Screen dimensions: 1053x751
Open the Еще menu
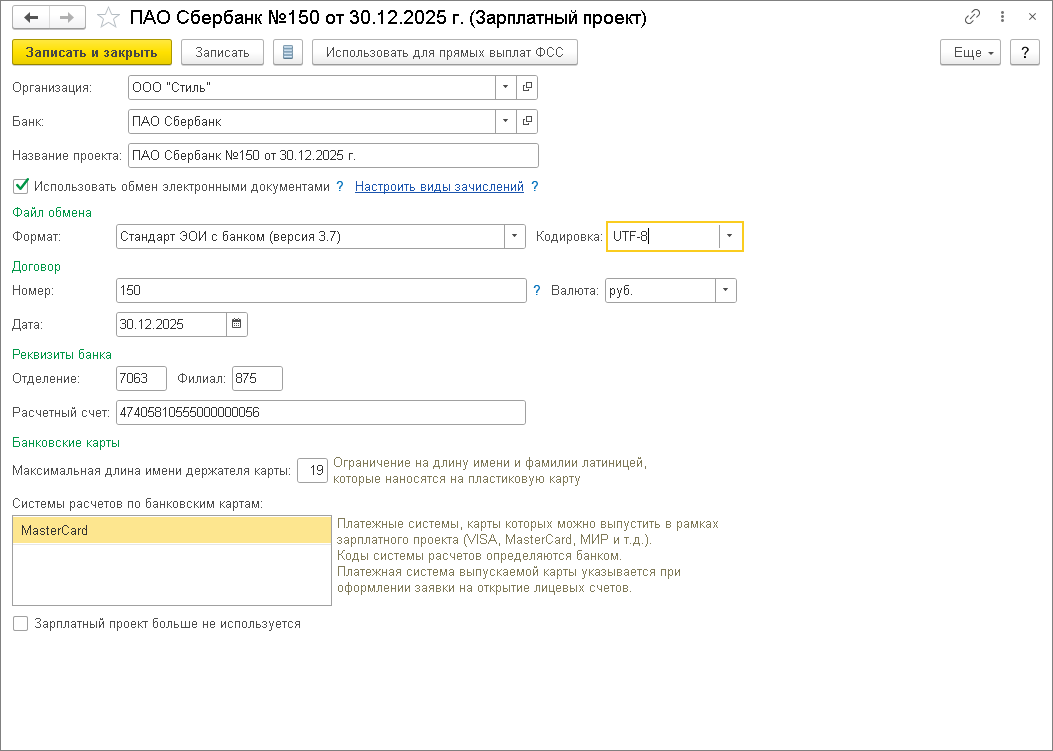pos(970,53)
